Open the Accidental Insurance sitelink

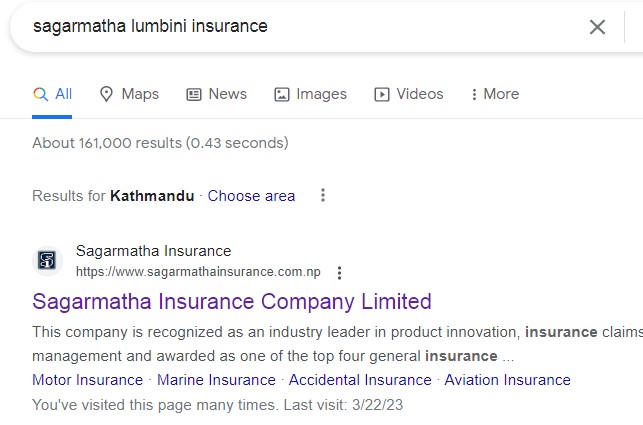[x=360, y=380]
